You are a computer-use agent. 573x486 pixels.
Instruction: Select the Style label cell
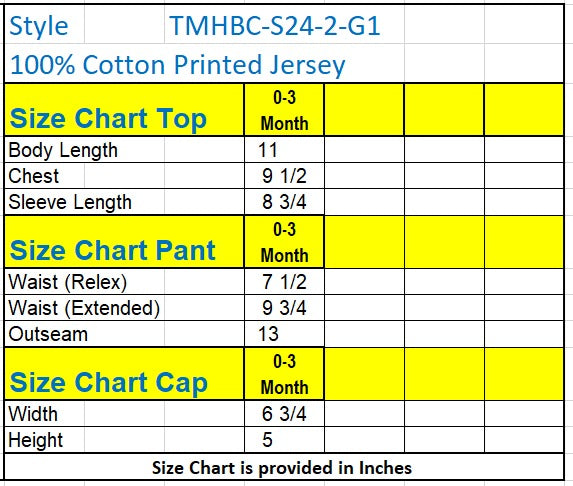pyautogui.click(x=44, y=25)
